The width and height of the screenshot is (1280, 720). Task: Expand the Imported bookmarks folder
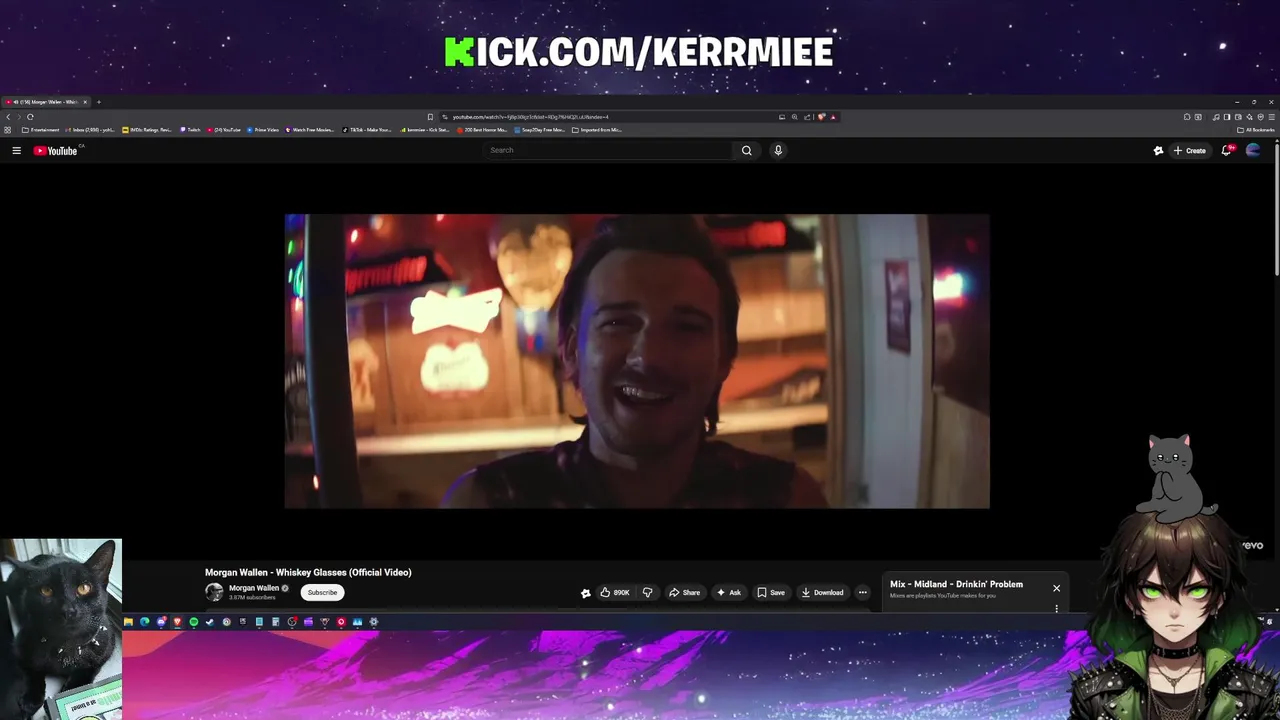597,130
